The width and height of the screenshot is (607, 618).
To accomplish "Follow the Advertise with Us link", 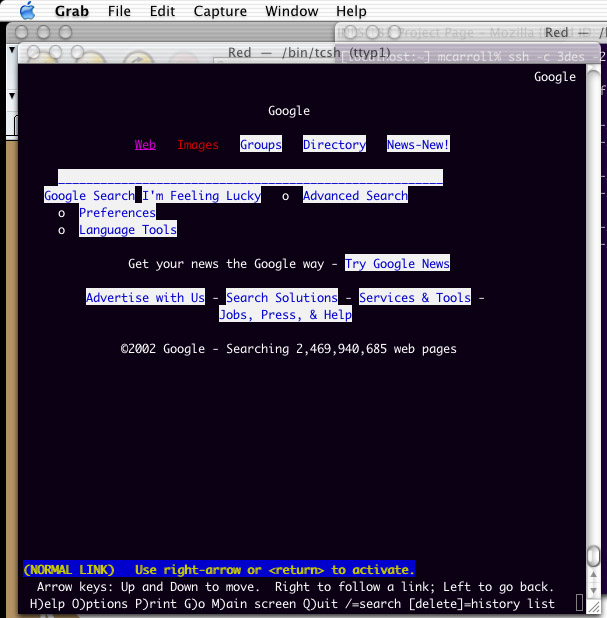I will [145, 297].
